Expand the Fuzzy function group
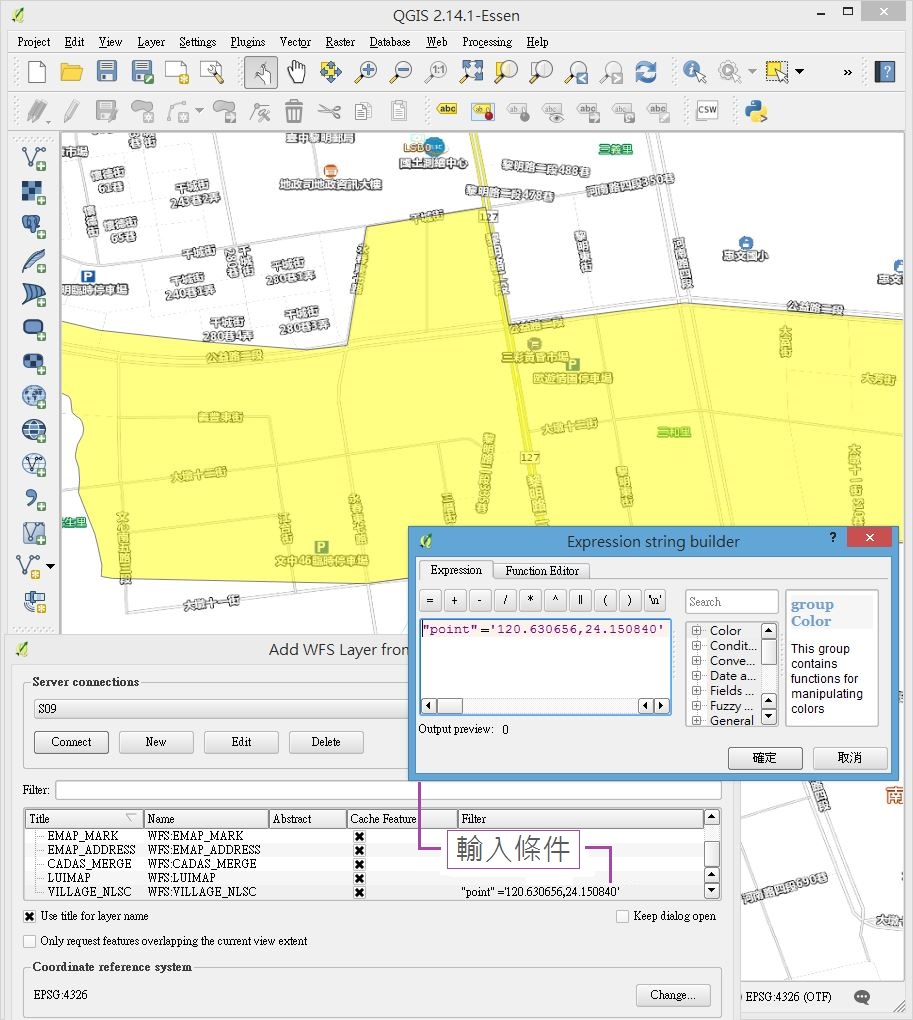The height and width of the screenshot is (1020, 913). (x=696, y=706)
